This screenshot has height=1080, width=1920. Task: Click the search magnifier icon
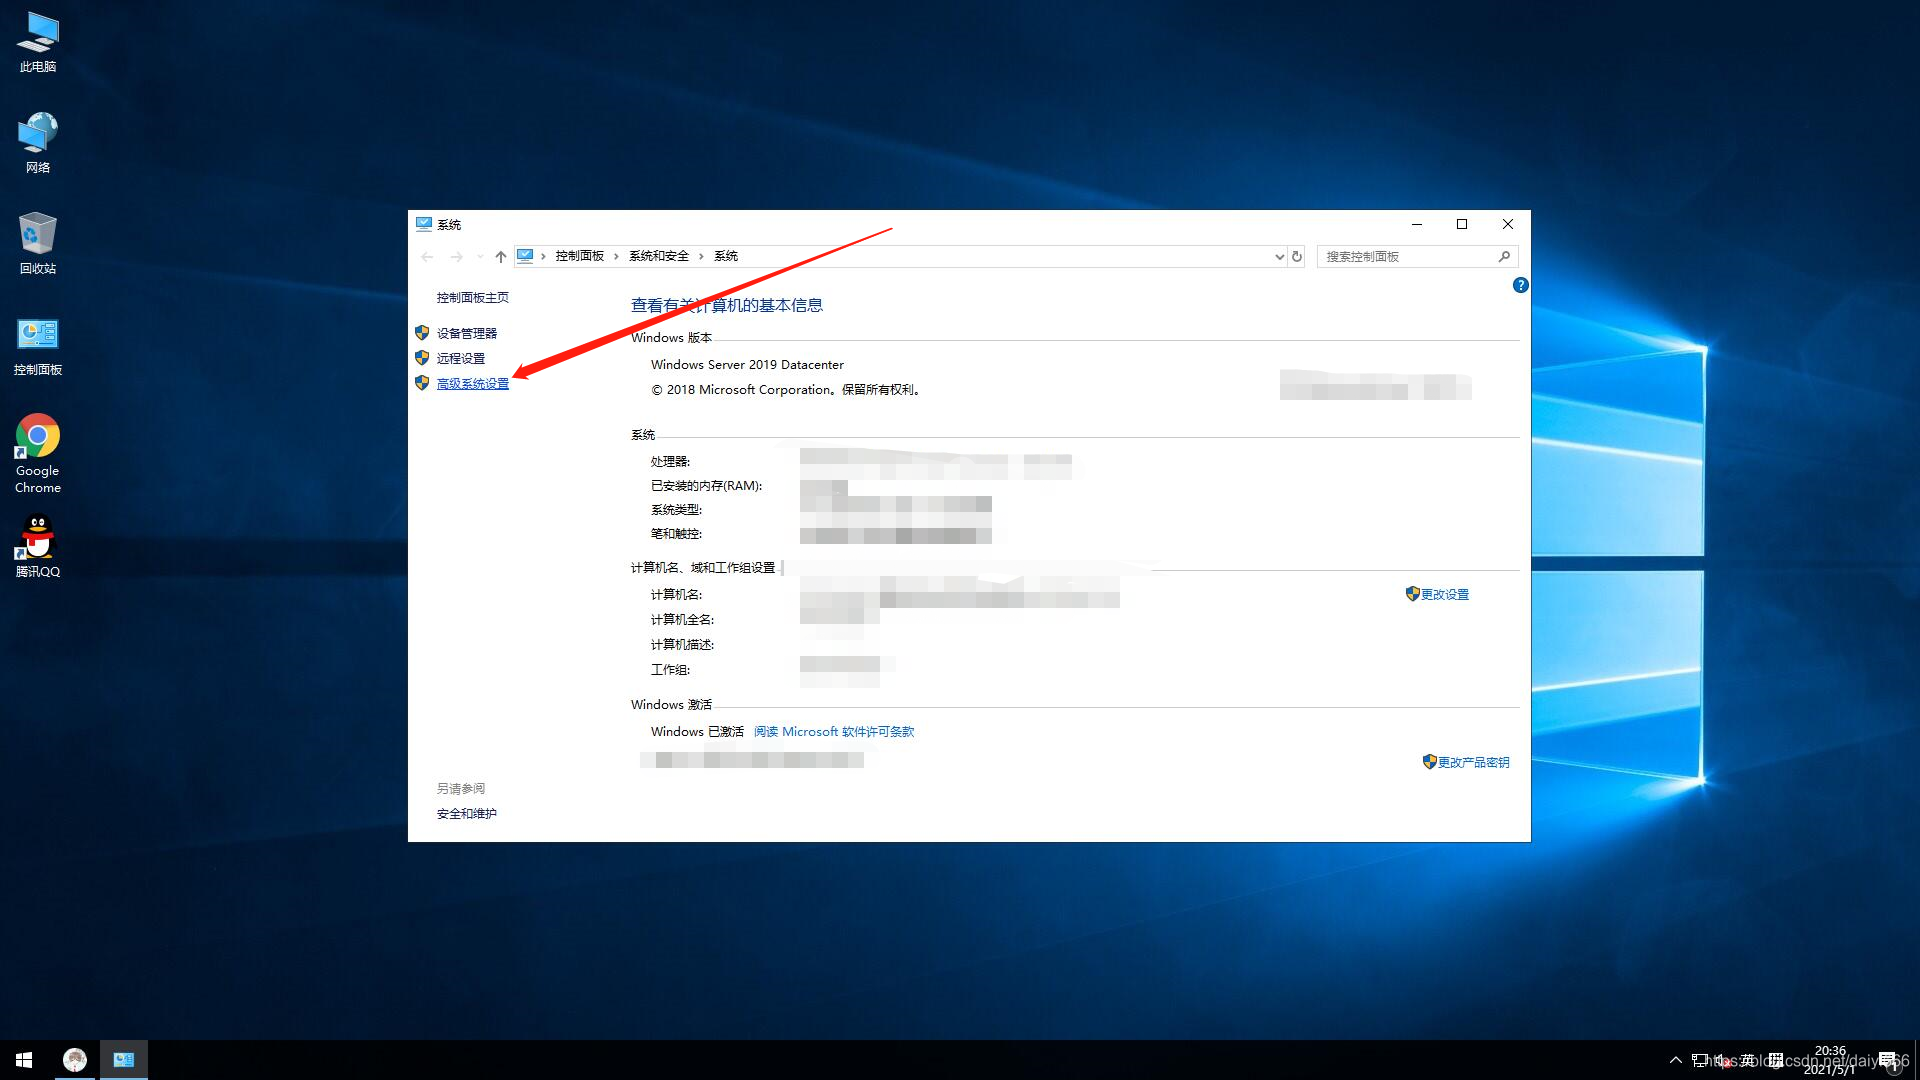tap(1504, 257)
